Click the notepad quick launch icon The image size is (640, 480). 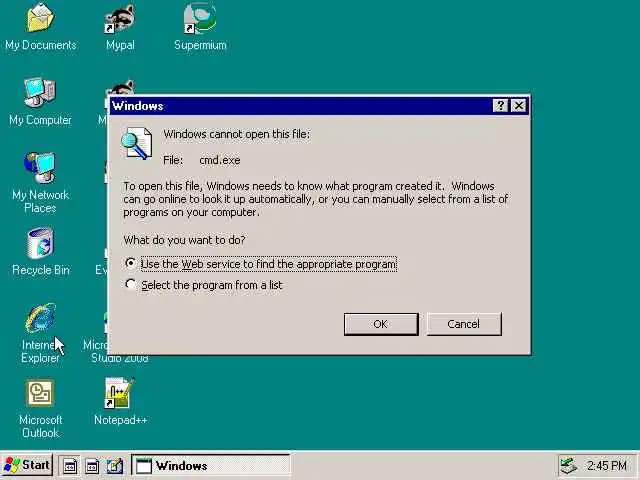point(115,466)
